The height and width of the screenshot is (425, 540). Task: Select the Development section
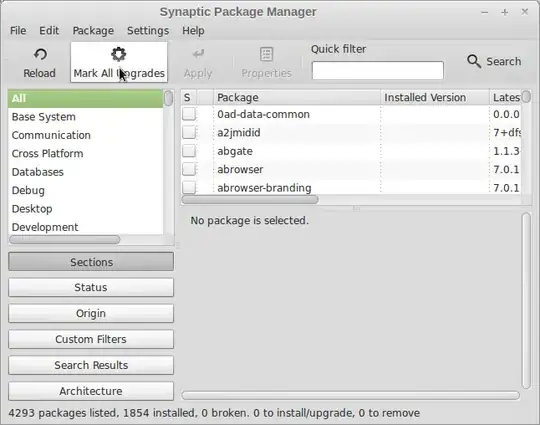pyautogui.click(x=85, y=227)
